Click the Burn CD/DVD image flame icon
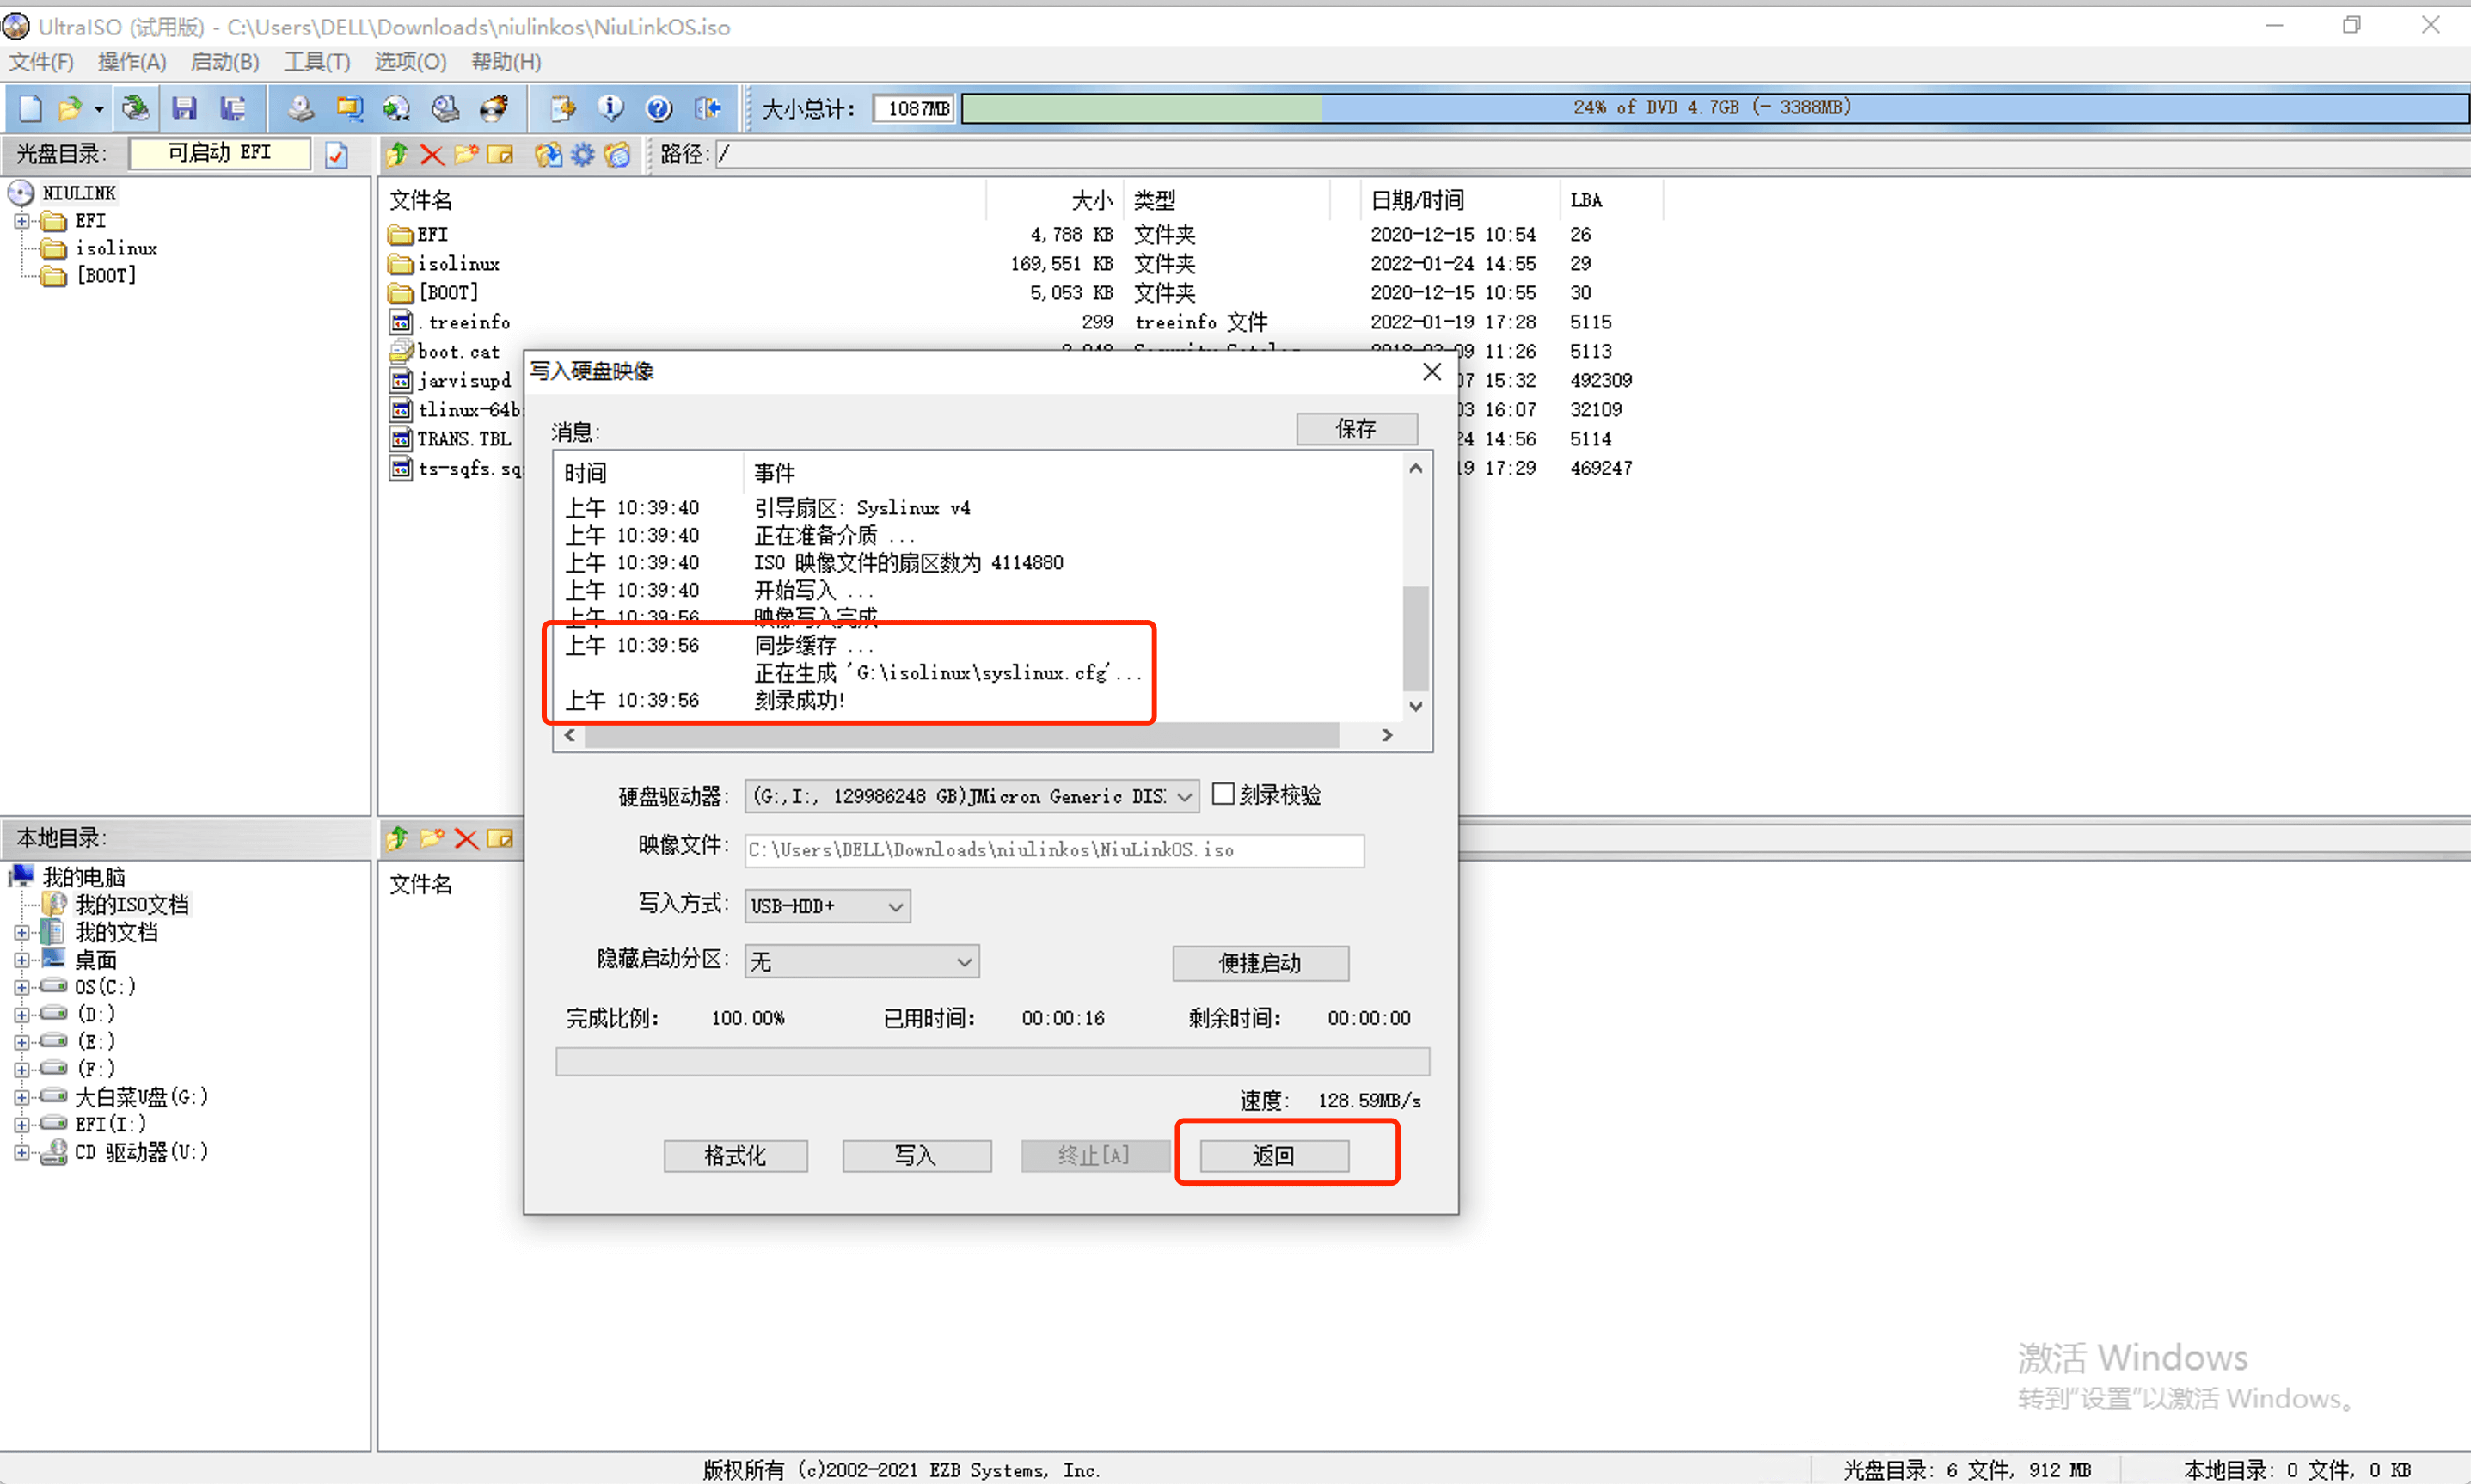Viewport: 2471px width, 1484px height. (x=494, y=108)
